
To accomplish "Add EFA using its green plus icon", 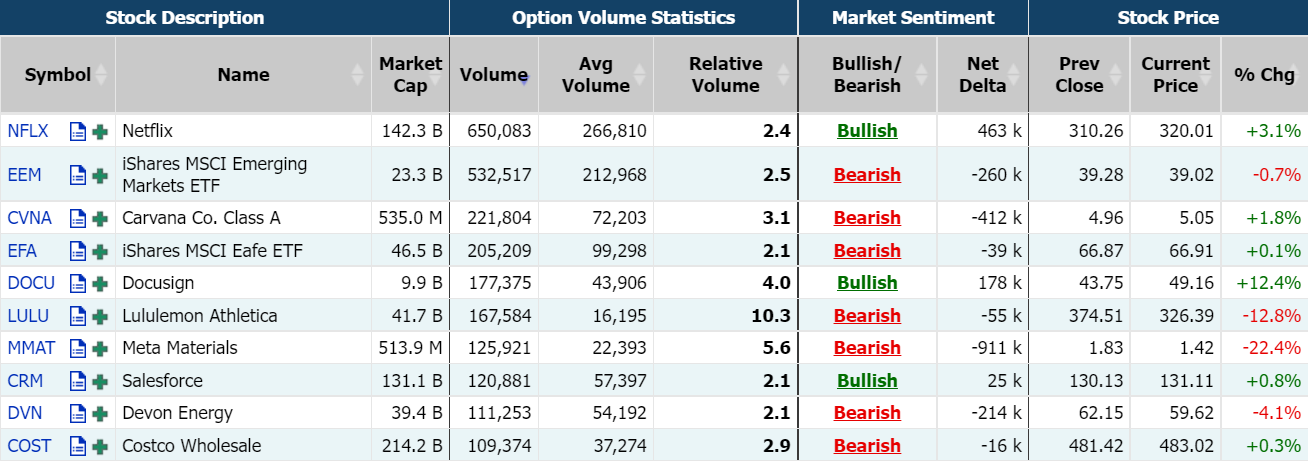I will 100,251.
